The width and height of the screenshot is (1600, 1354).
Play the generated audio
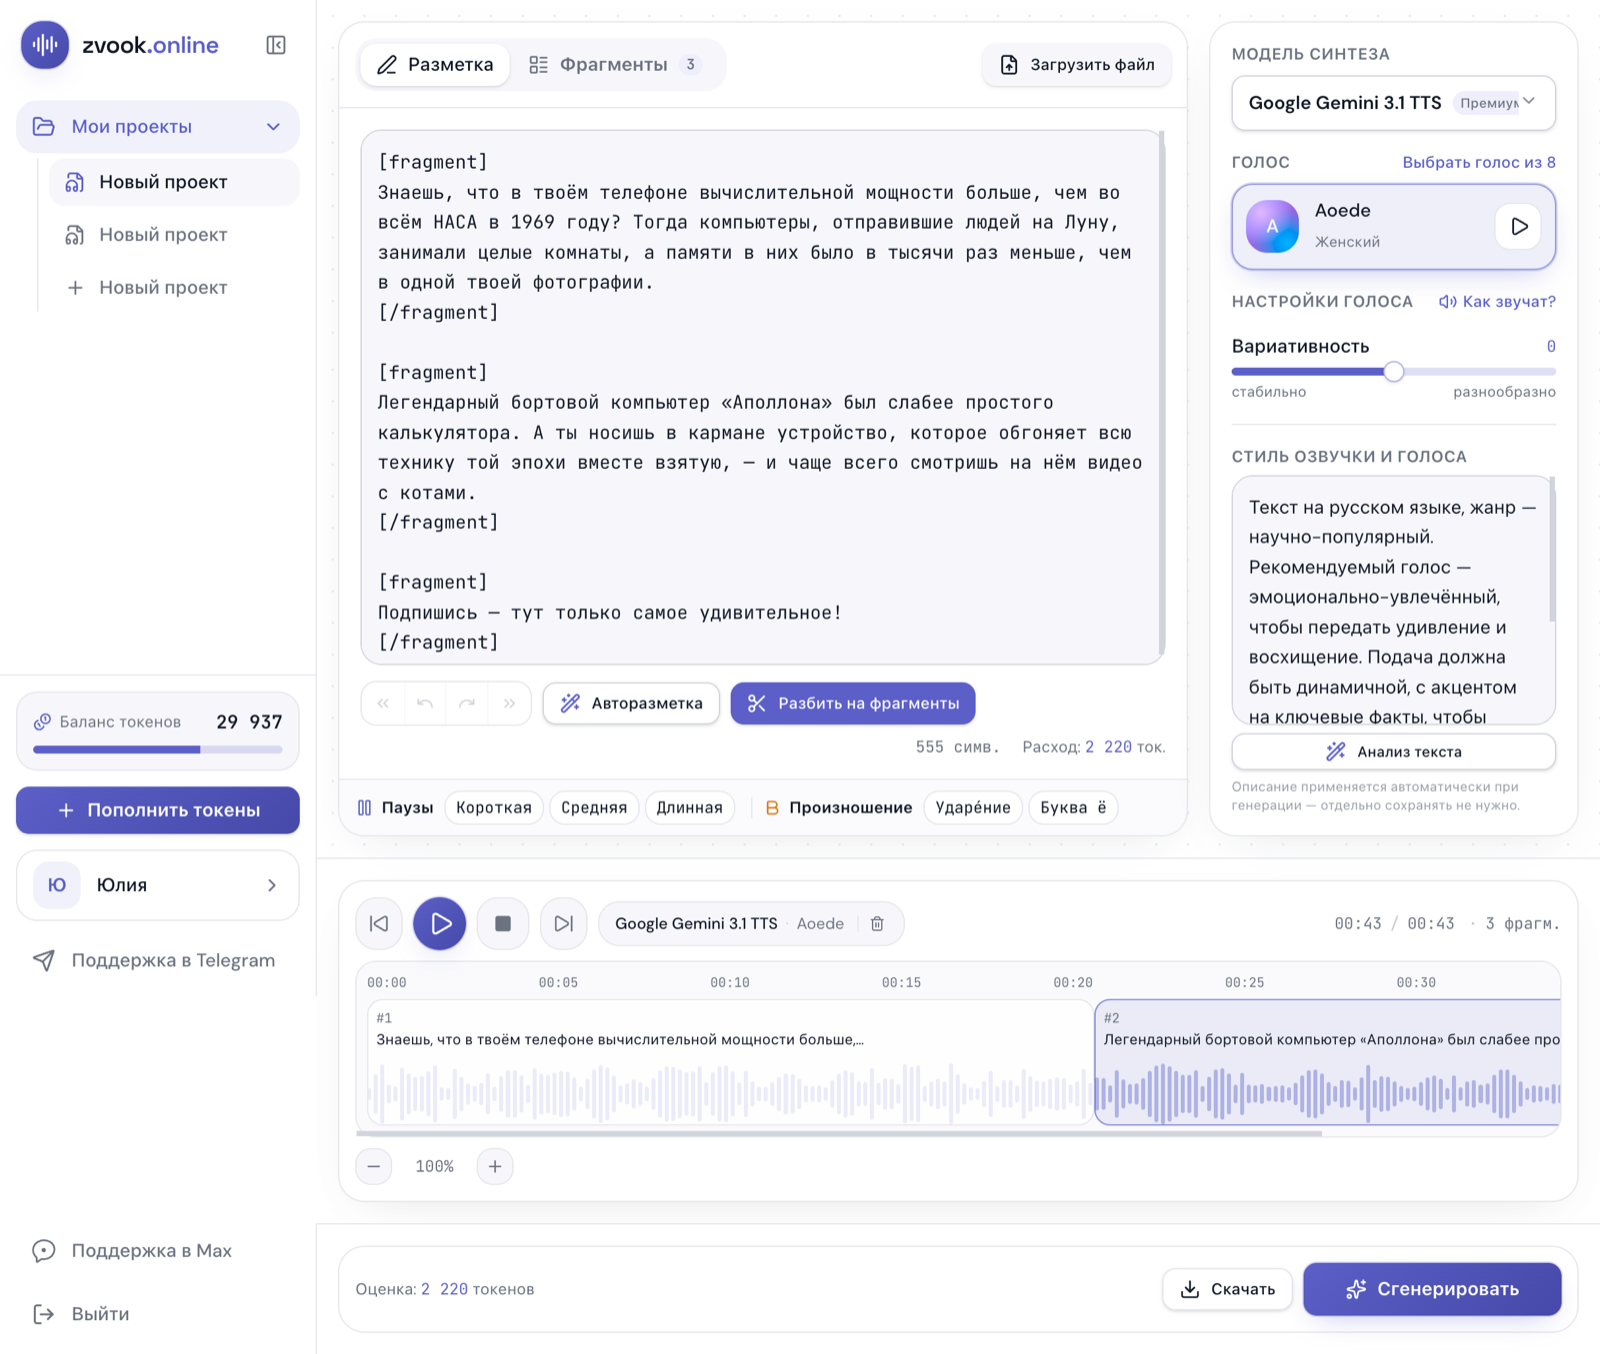pos(440,924)
